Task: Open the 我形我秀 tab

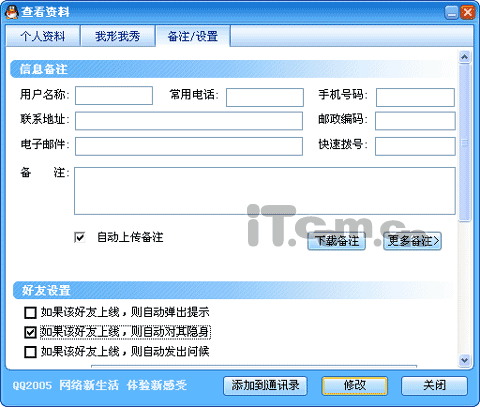Action: coord(117,36)
